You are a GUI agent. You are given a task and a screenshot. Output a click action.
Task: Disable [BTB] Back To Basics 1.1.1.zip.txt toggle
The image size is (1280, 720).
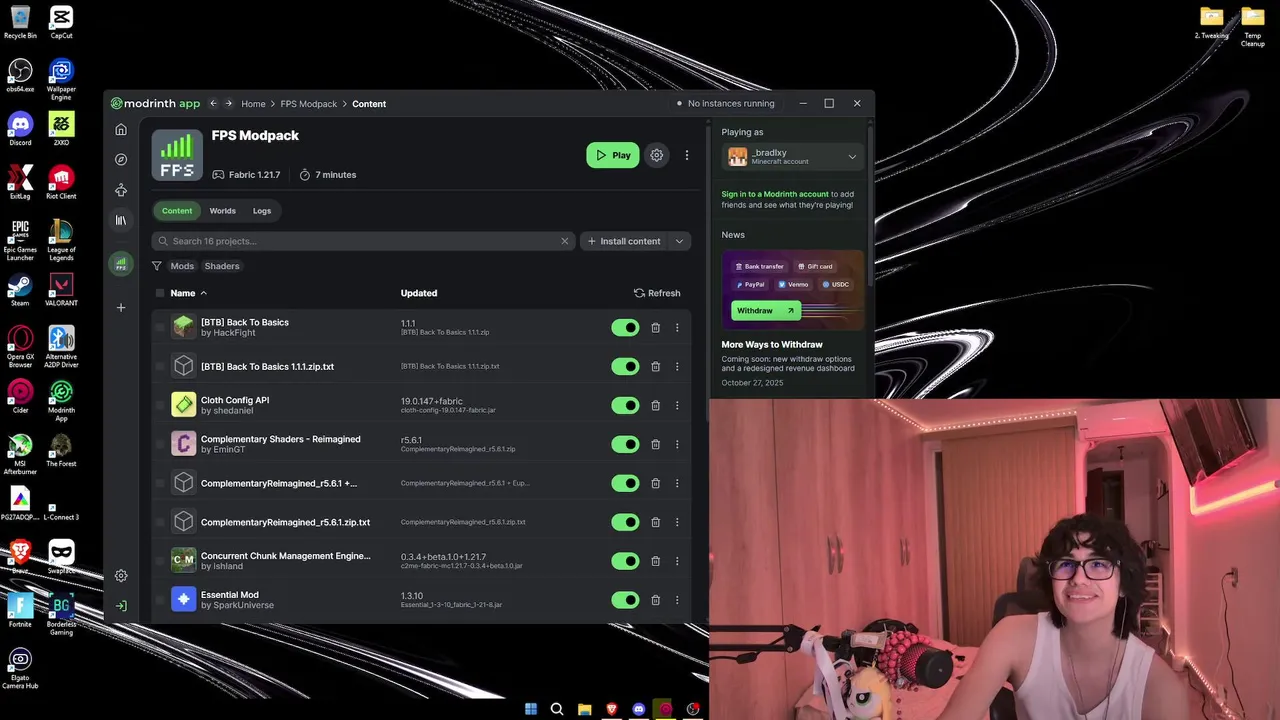(x=625, y=366)
